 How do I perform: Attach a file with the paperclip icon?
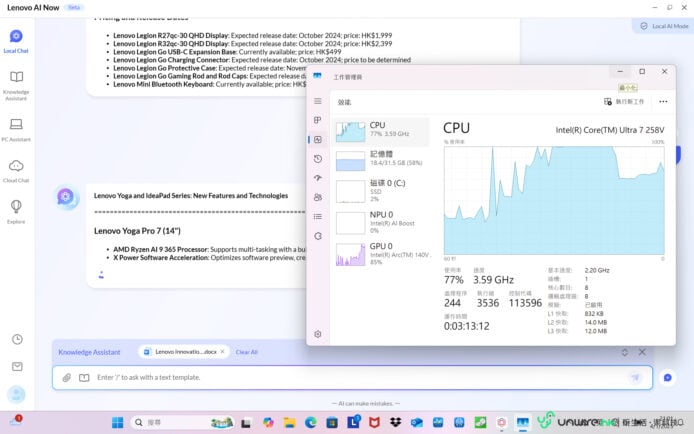(x=66, y=377)
